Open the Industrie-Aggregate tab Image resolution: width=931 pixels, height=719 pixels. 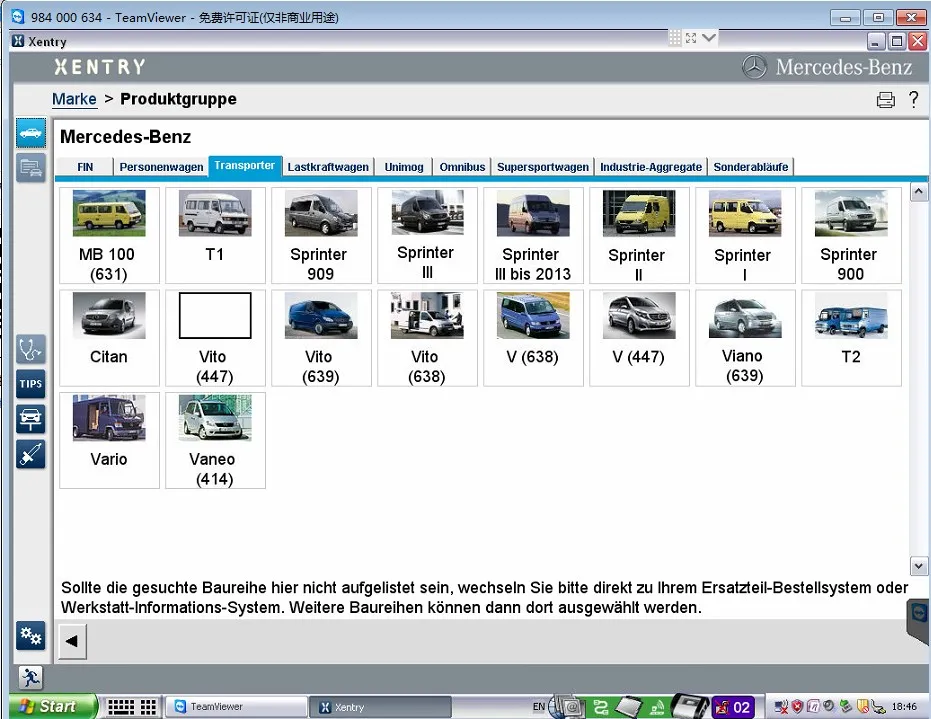coord(651,167)
